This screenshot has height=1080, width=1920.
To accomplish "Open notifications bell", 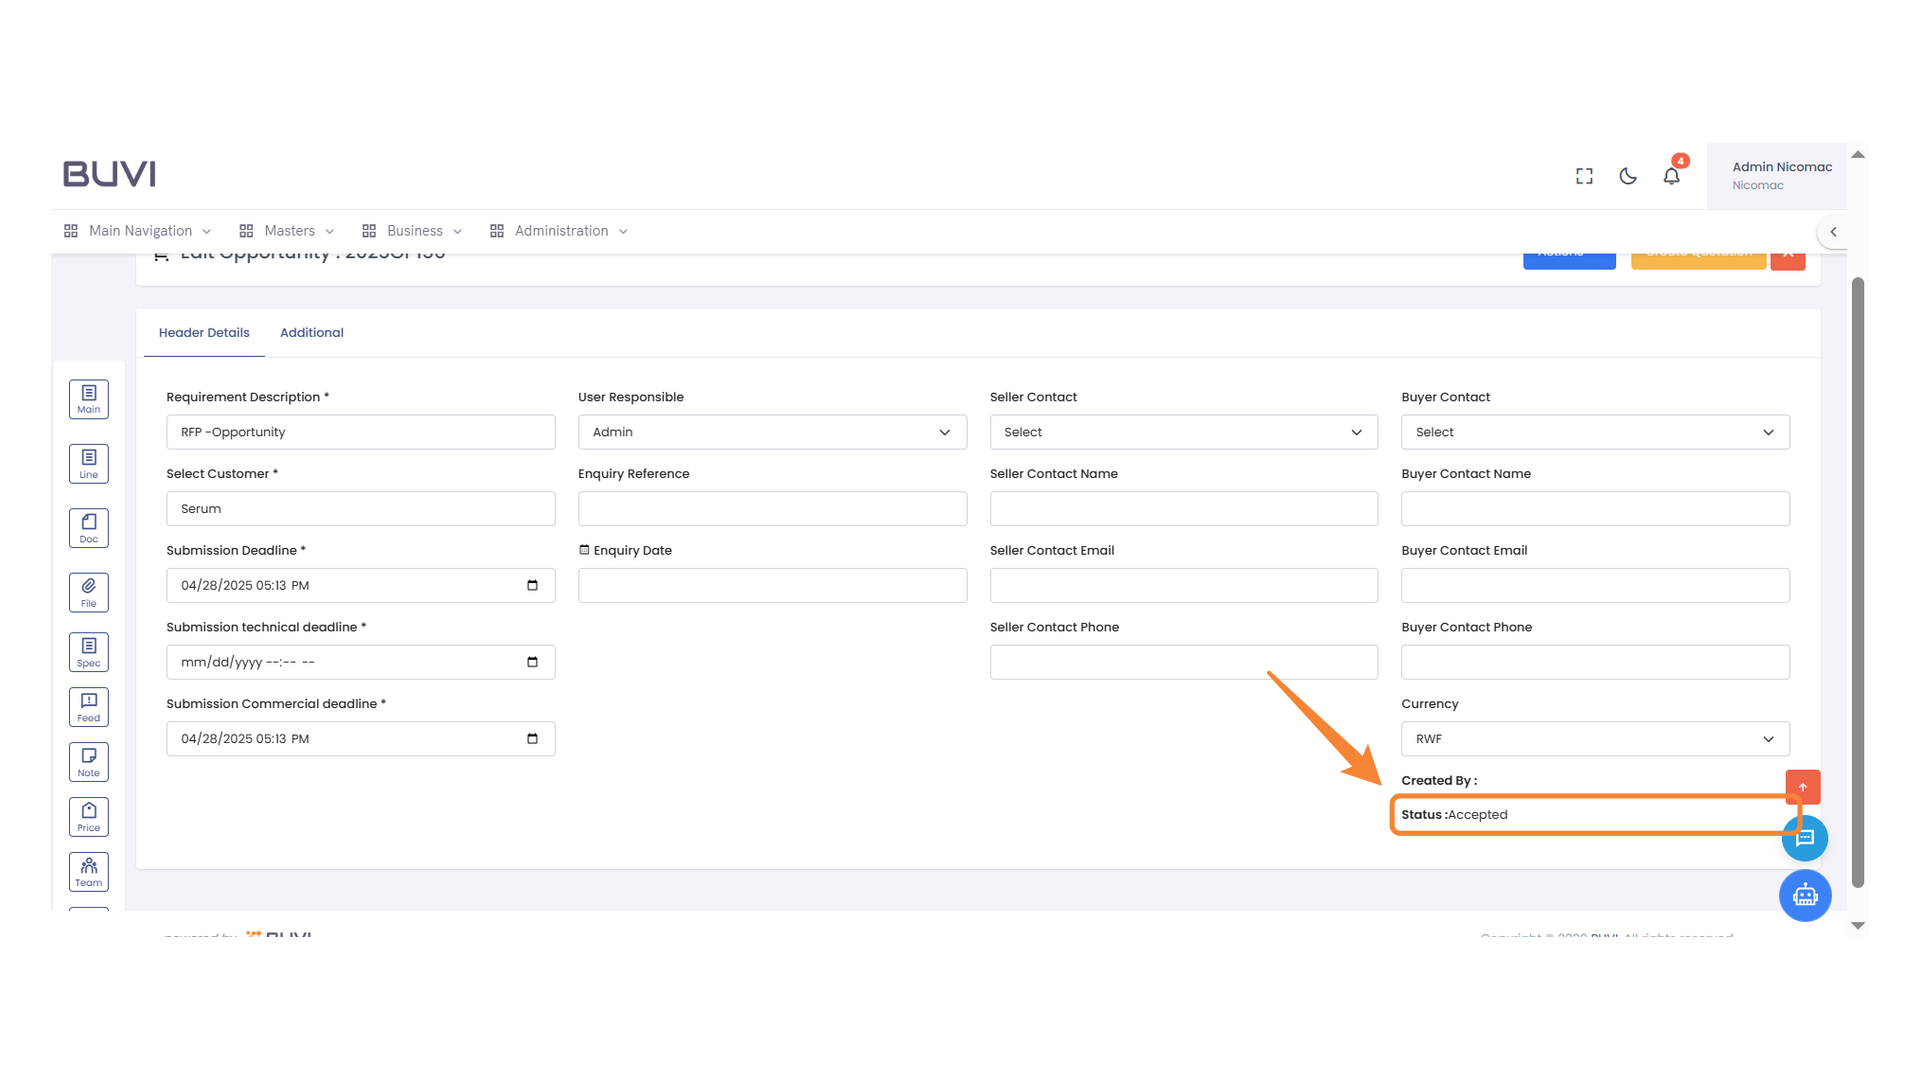I will pos(1671,176).
